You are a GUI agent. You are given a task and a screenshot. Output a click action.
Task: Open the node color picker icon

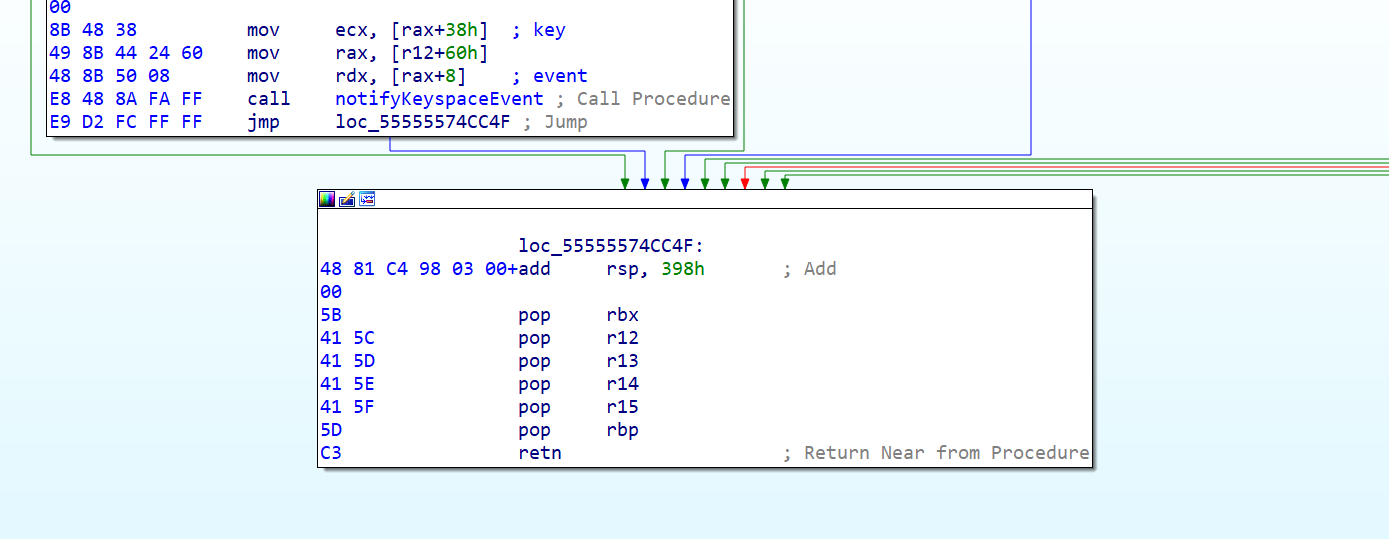pos(327,199)
